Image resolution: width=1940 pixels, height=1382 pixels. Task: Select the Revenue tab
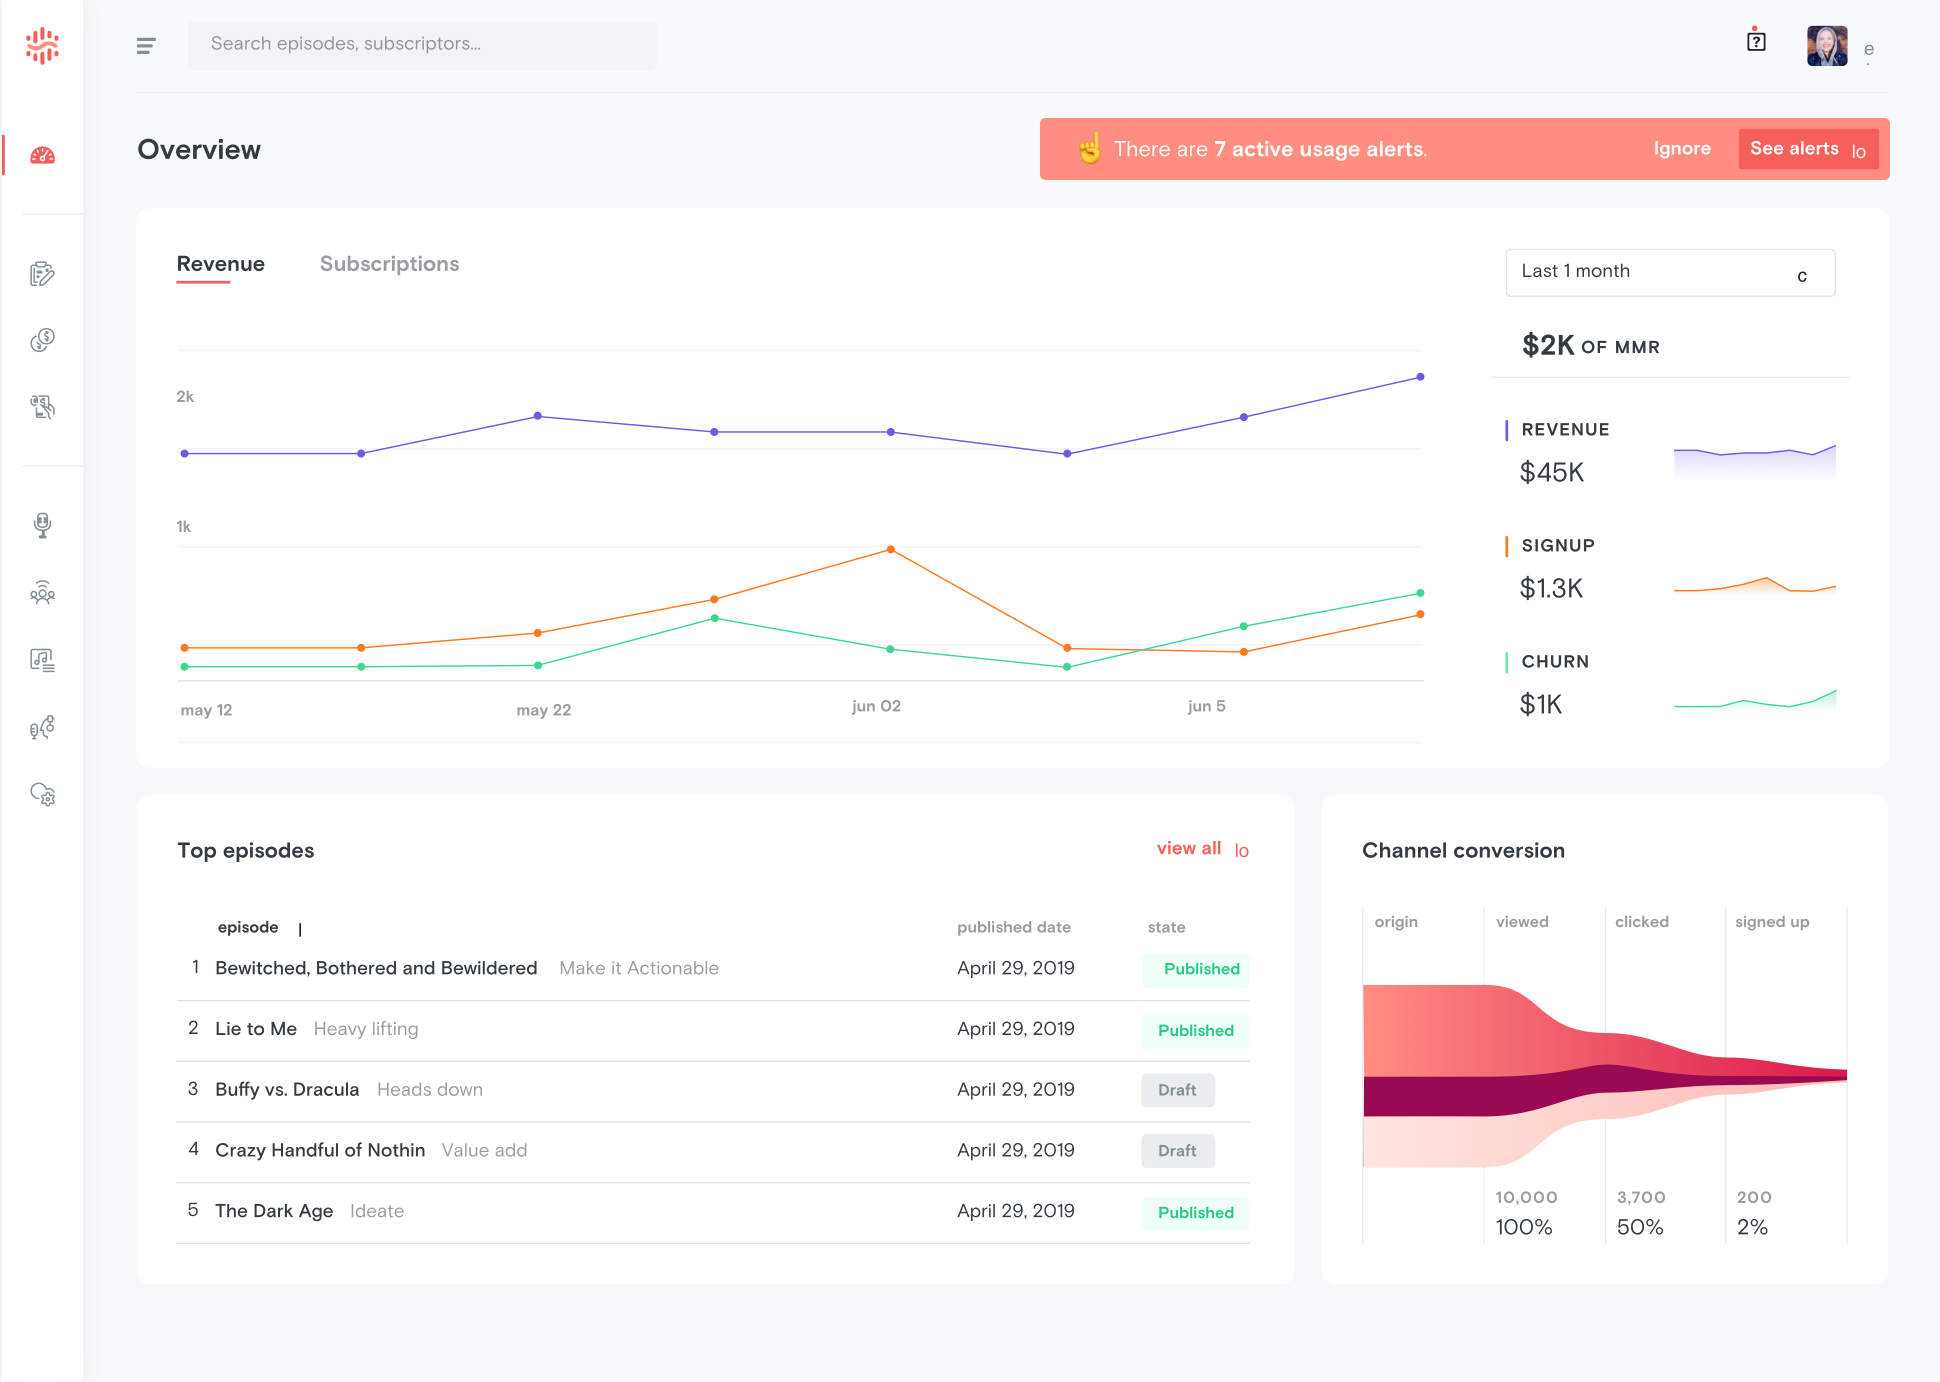220,264
